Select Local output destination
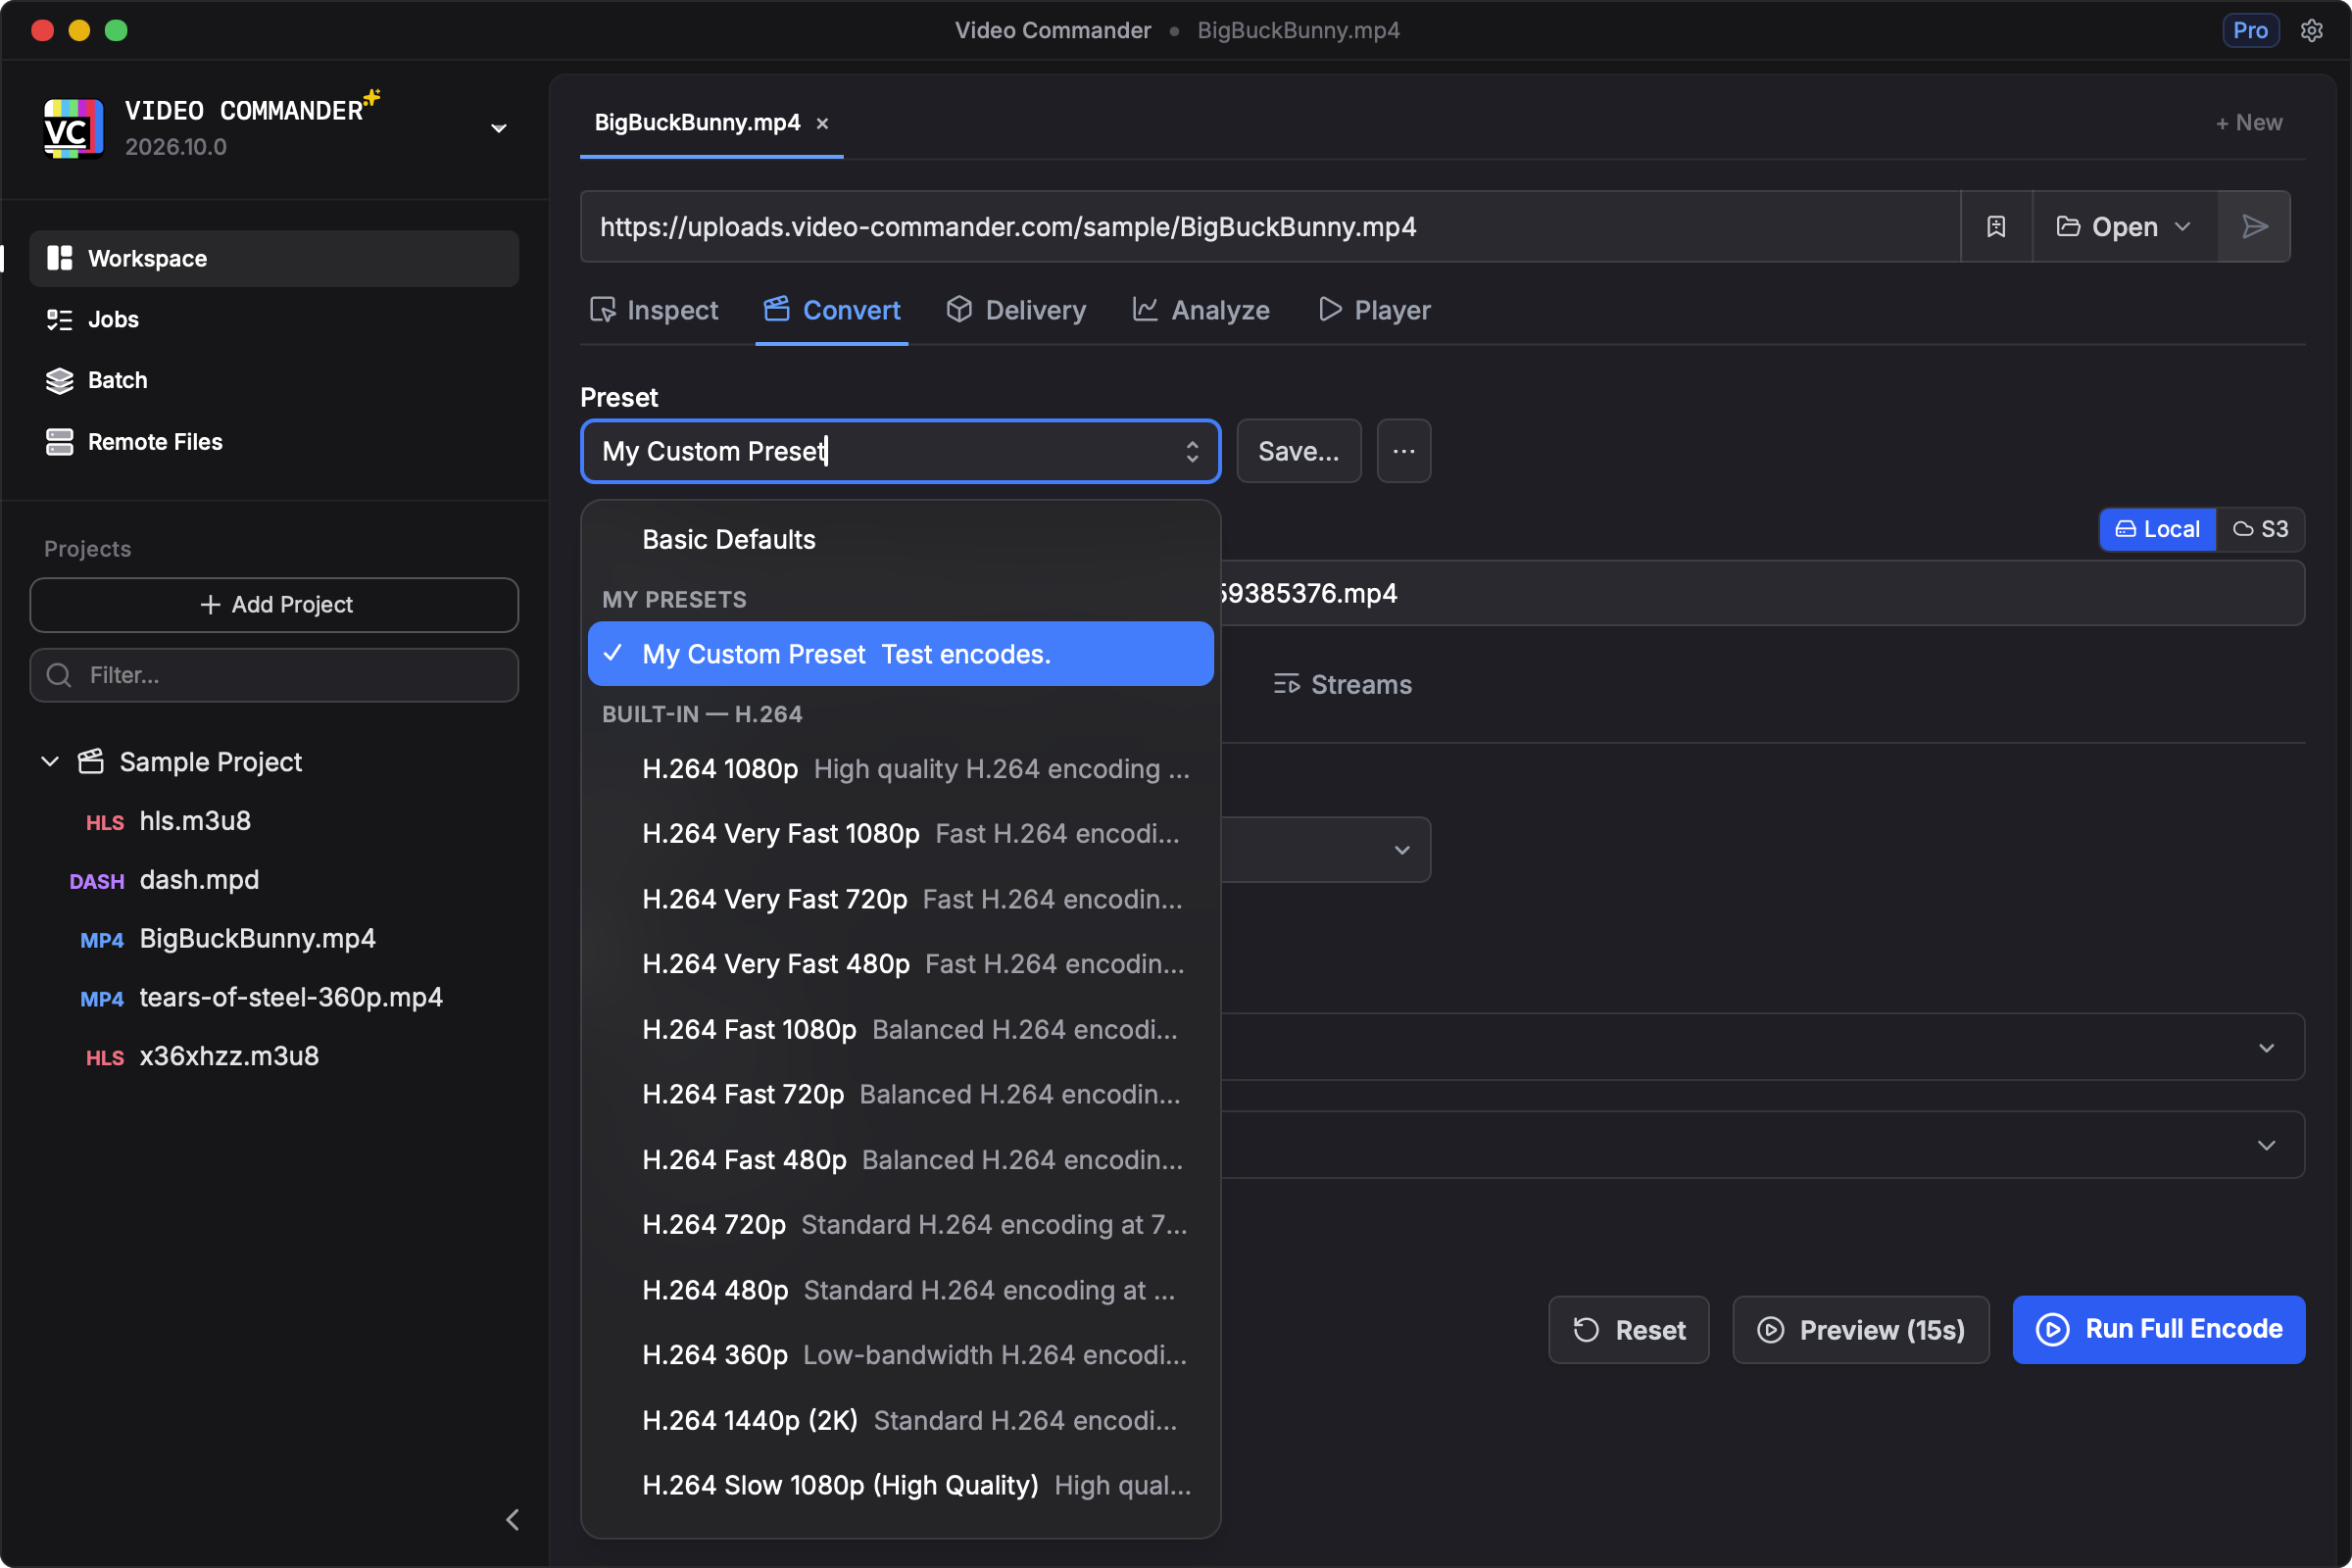Image resolution: width=2352 pixels, height=1568 pixels. click(x=2158, y=529)
